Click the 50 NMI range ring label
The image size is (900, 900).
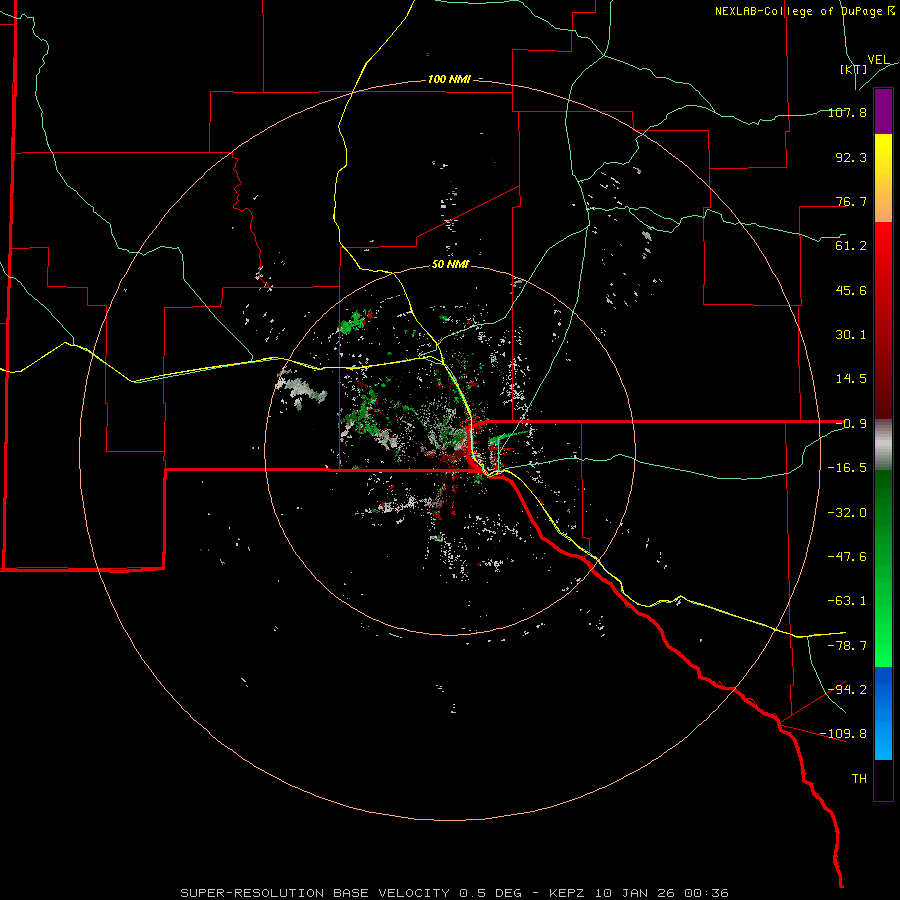point(450,264)
